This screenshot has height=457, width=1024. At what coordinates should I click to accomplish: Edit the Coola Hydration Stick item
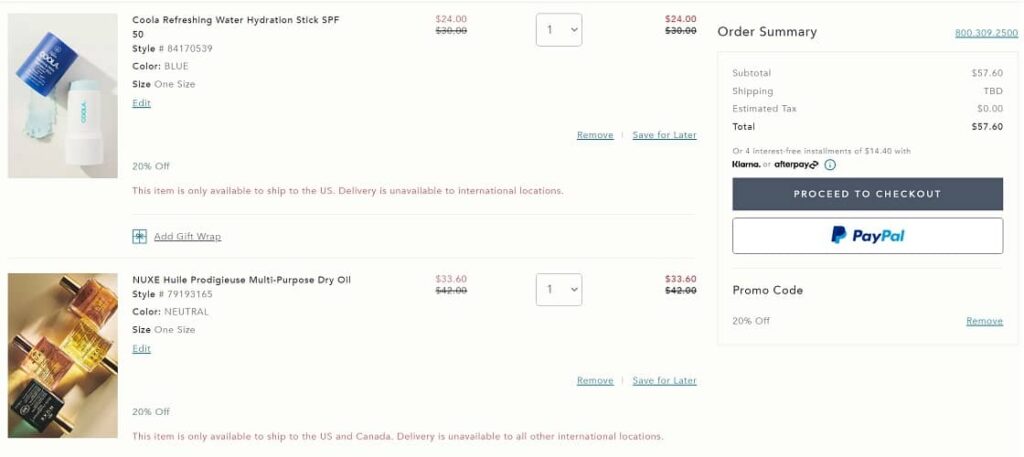point(141,103)
